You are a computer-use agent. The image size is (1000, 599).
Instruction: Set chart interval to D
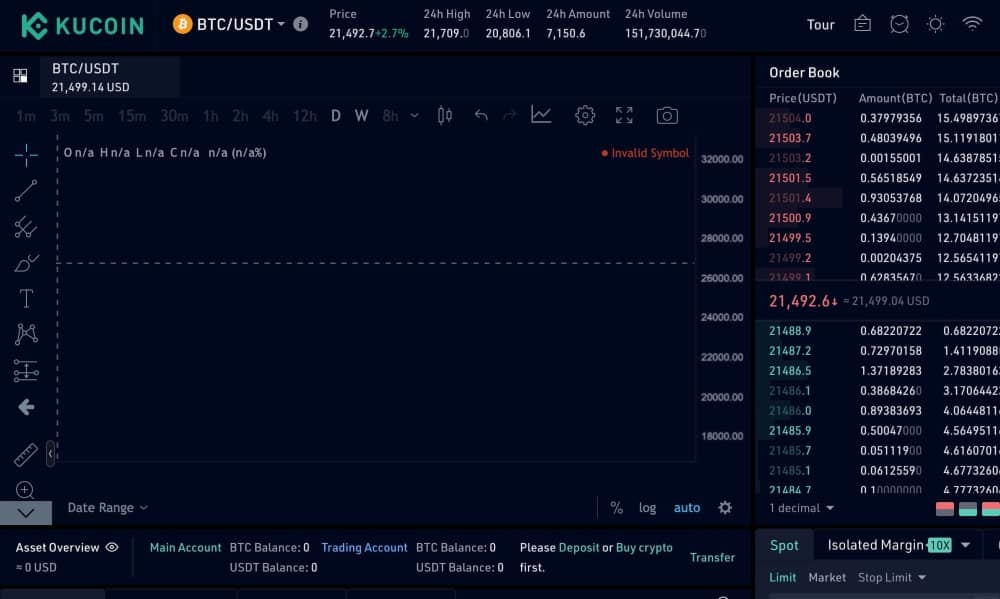[x=335, y=116]
